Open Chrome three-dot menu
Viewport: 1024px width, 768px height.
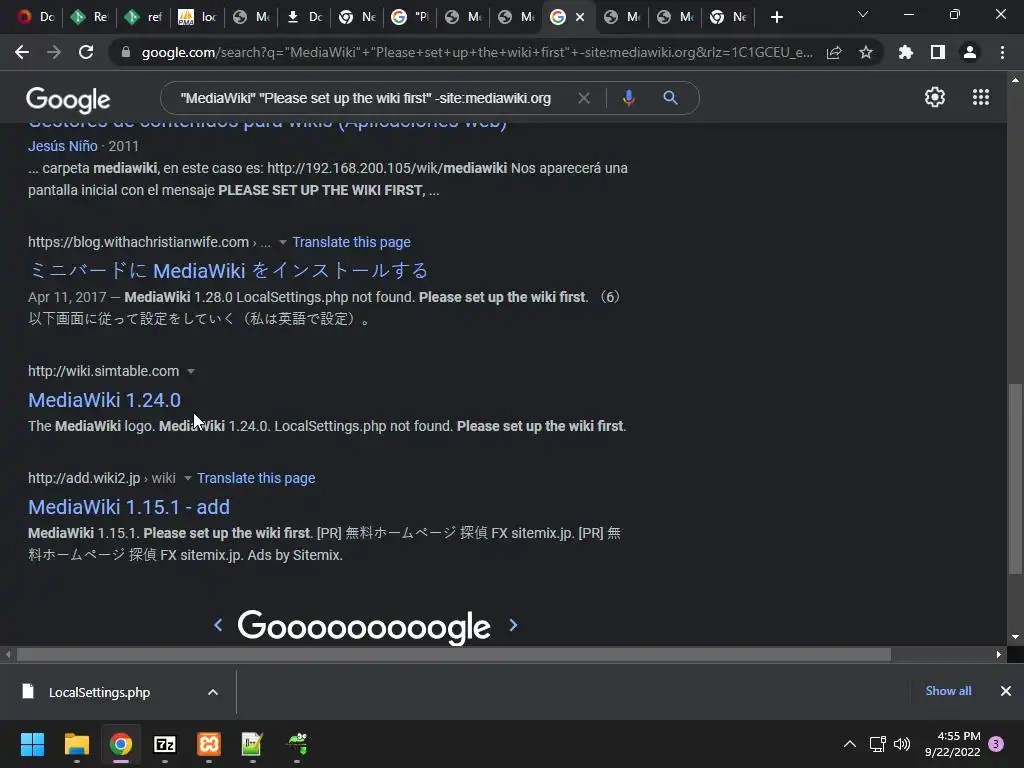pos(1002,52)
